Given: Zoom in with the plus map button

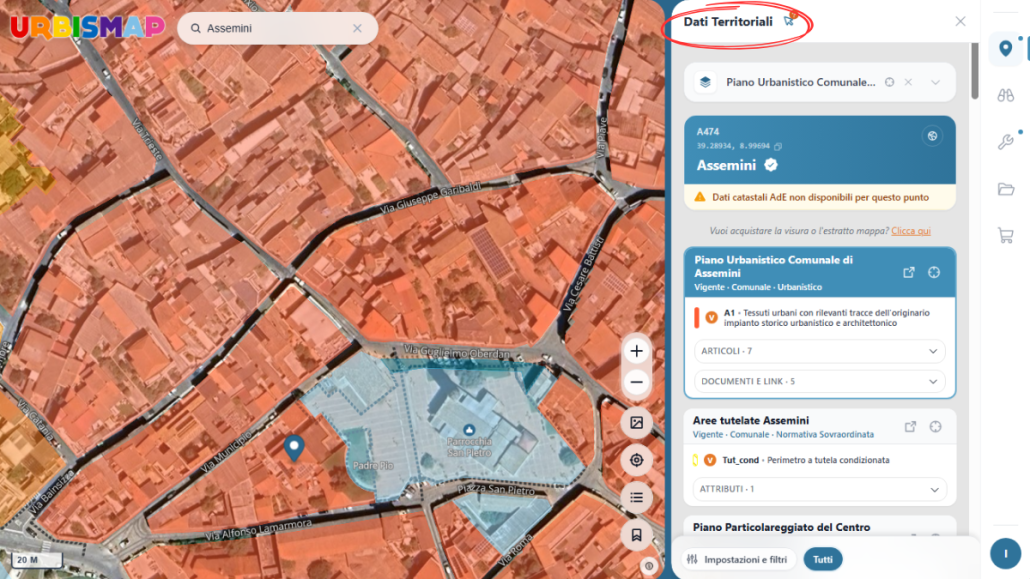Looking at the screenshot, I should [636, 352].
